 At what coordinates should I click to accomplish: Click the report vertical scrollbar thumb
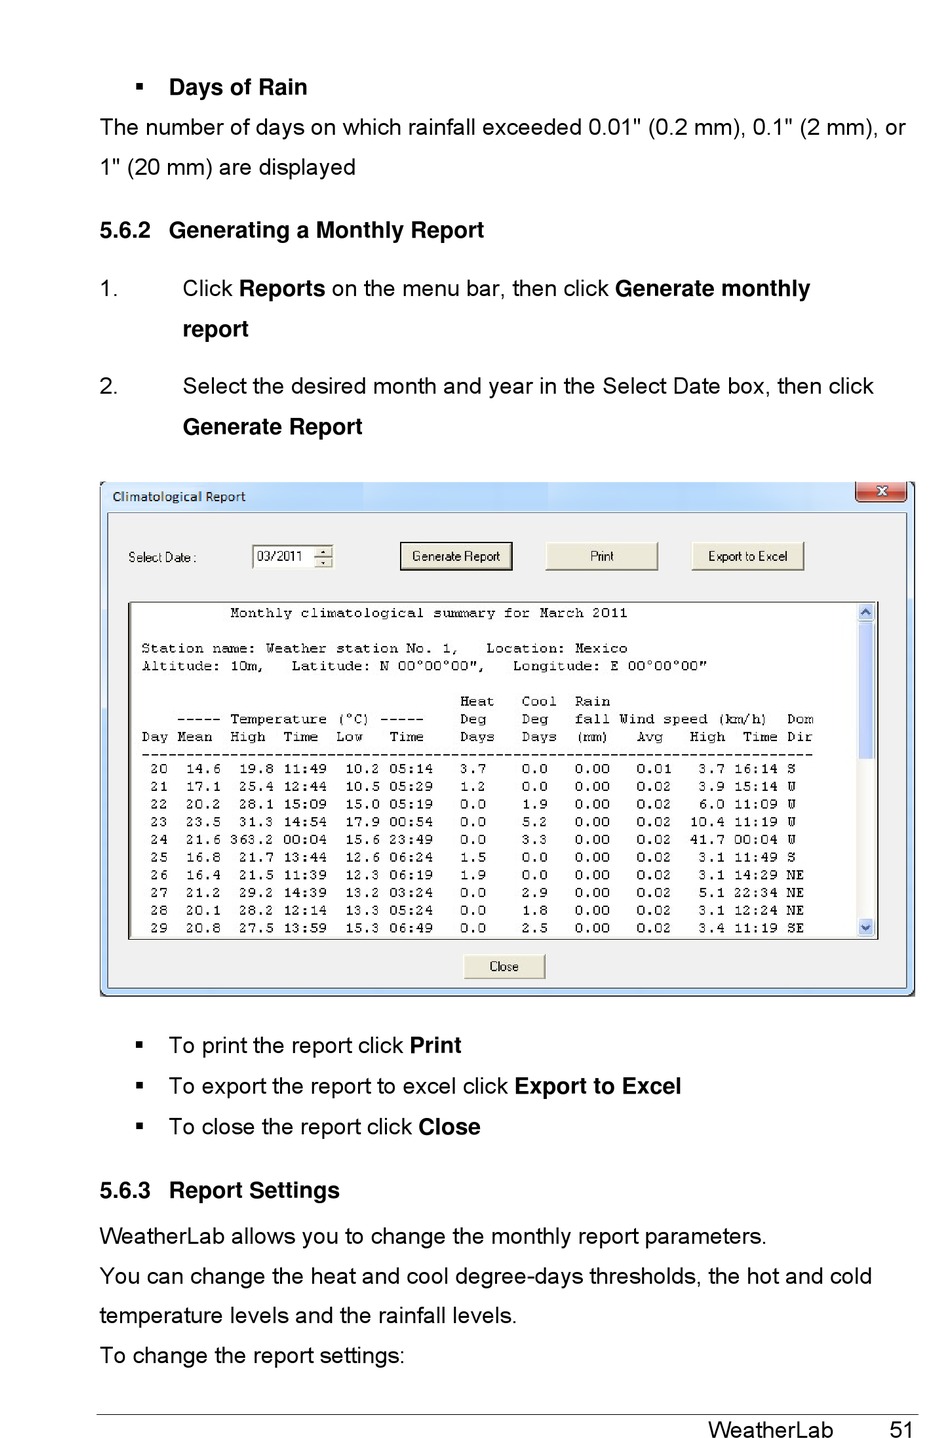pyautogui.click(x=866, y=689)
